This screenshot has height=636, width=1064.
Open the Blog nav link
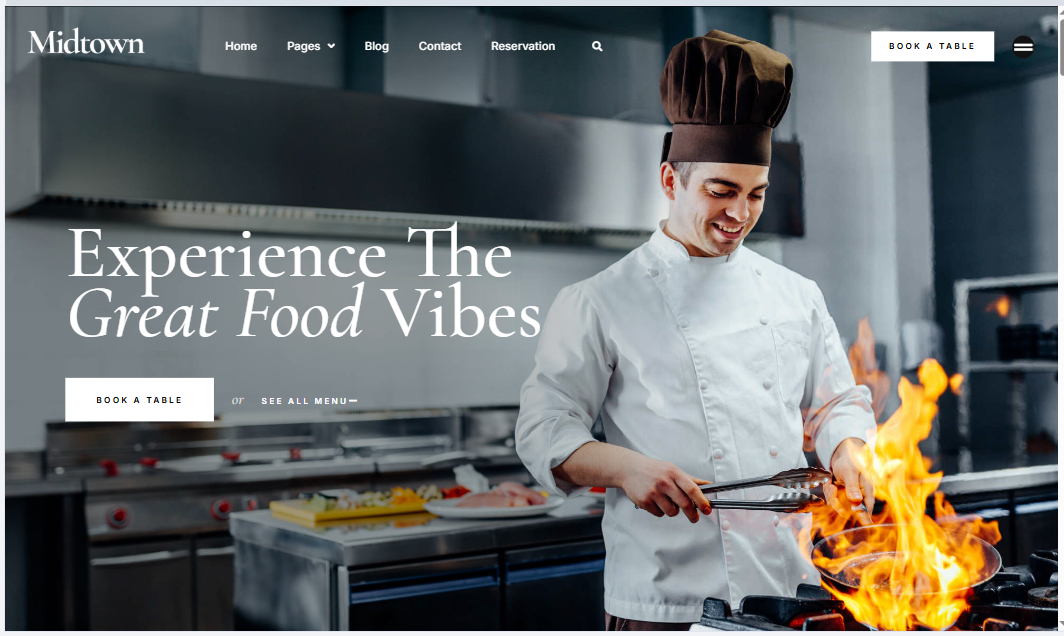[377, 46]
